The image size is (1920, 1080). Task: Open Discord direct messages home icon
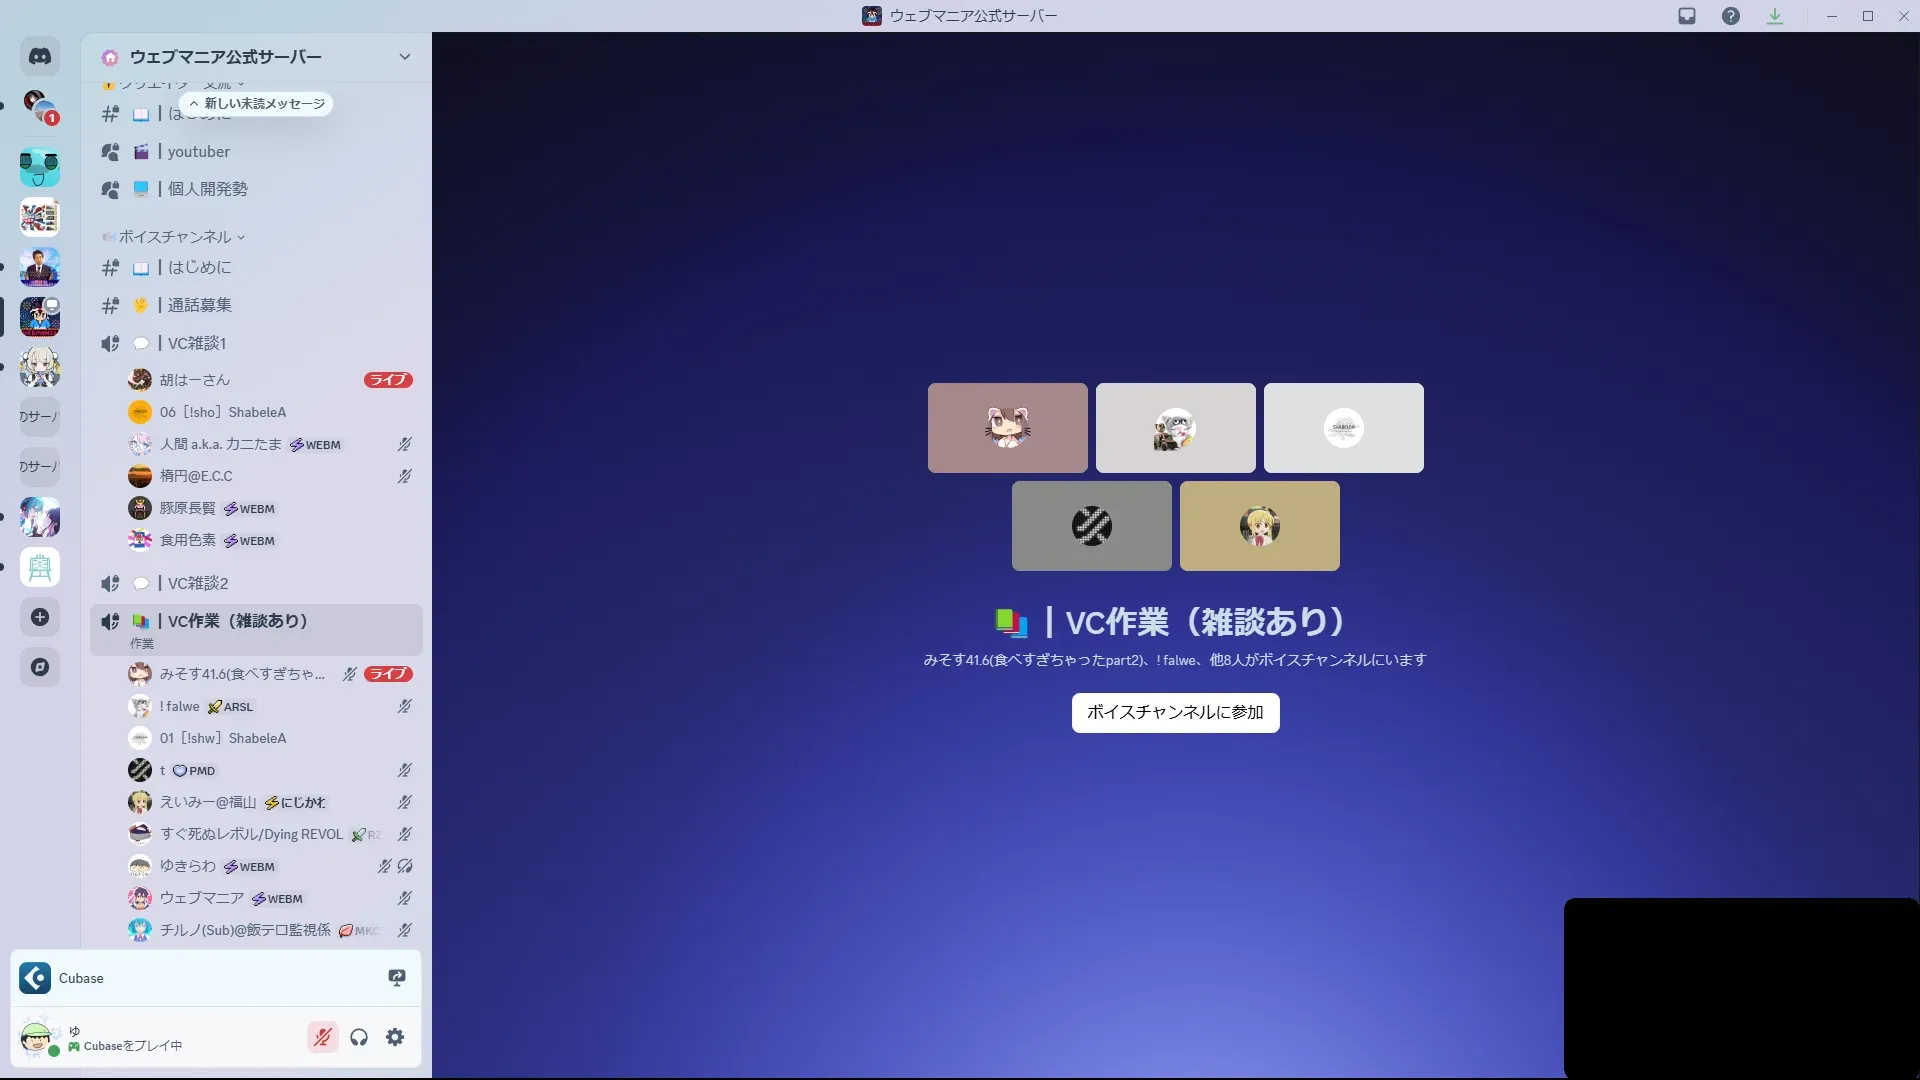(40, 57)
